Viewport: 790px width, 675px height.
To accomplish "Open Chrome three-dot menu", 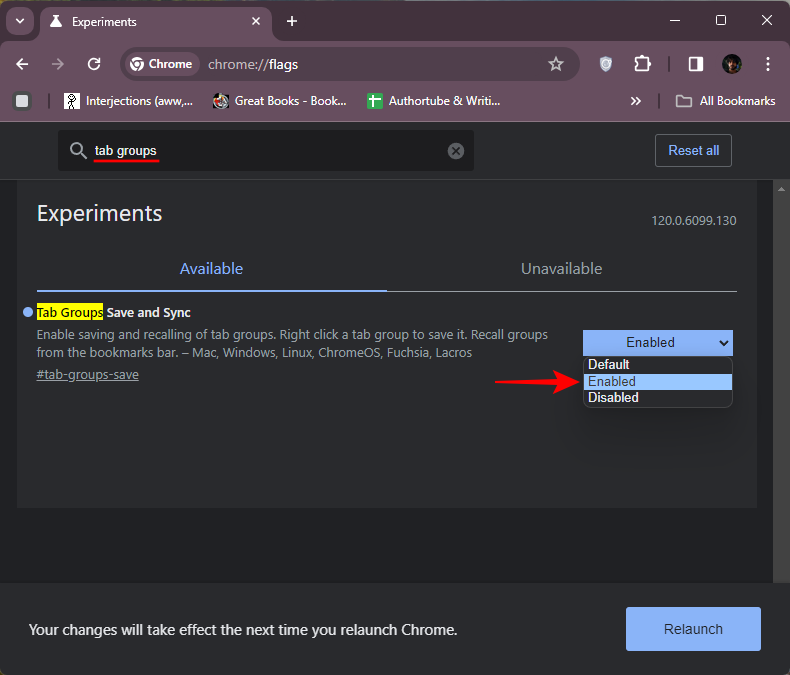I will coord(768,64).
